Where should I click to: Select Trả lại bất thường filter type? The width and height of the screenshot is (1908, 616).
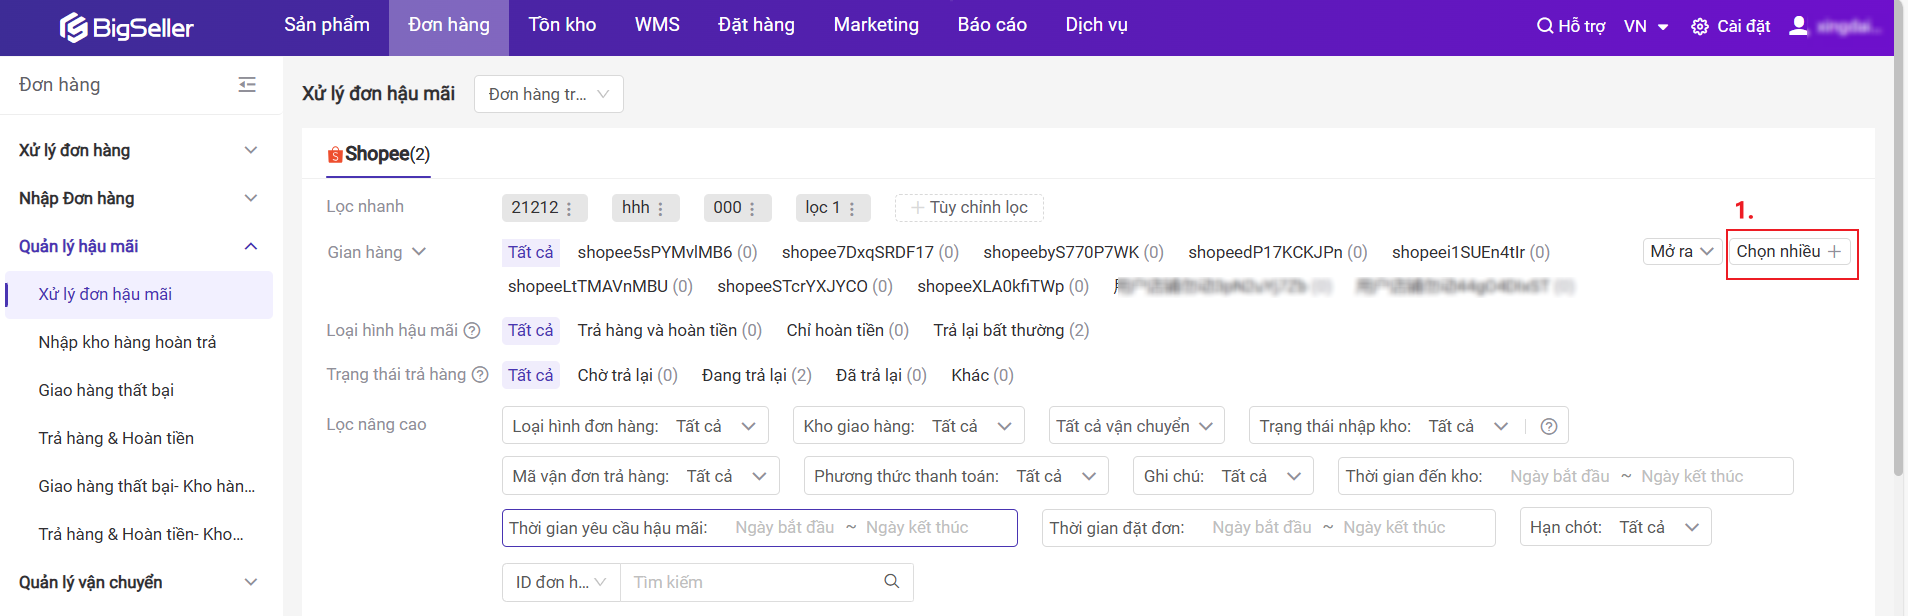1010,330
